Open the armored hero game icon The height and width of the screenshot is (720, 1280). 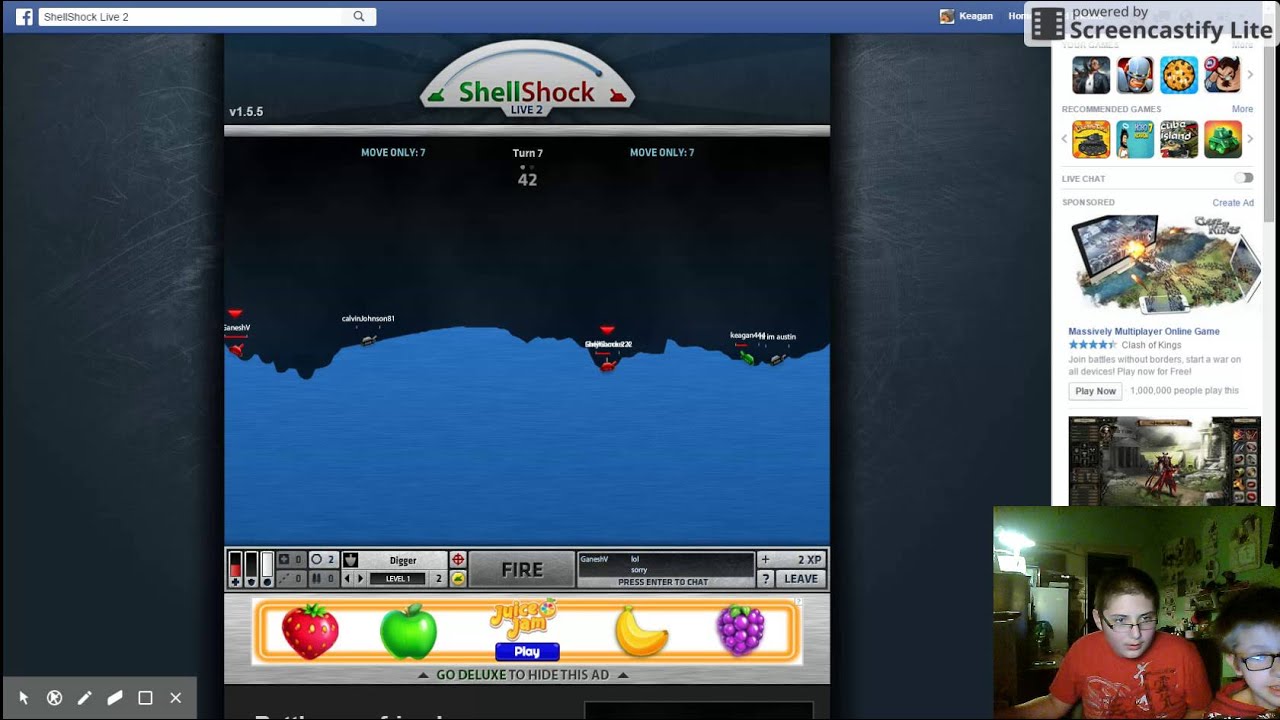pos(1135,75)
